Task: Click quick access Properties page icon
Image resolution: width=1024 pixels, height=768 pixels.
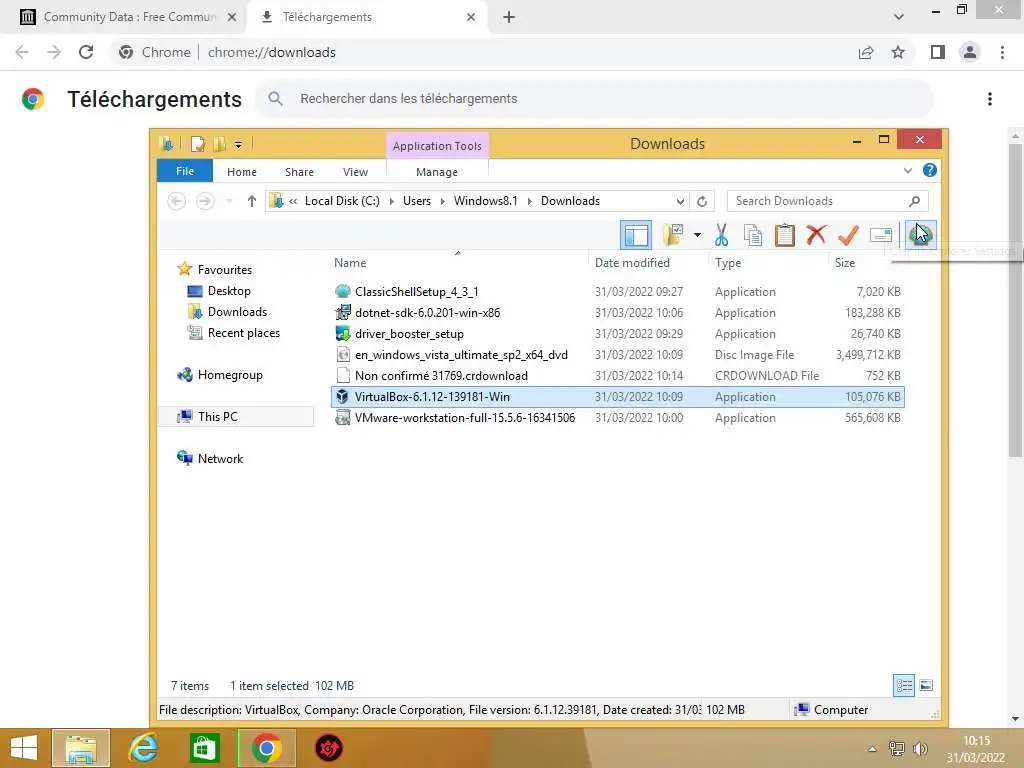Action: point(197,144)
